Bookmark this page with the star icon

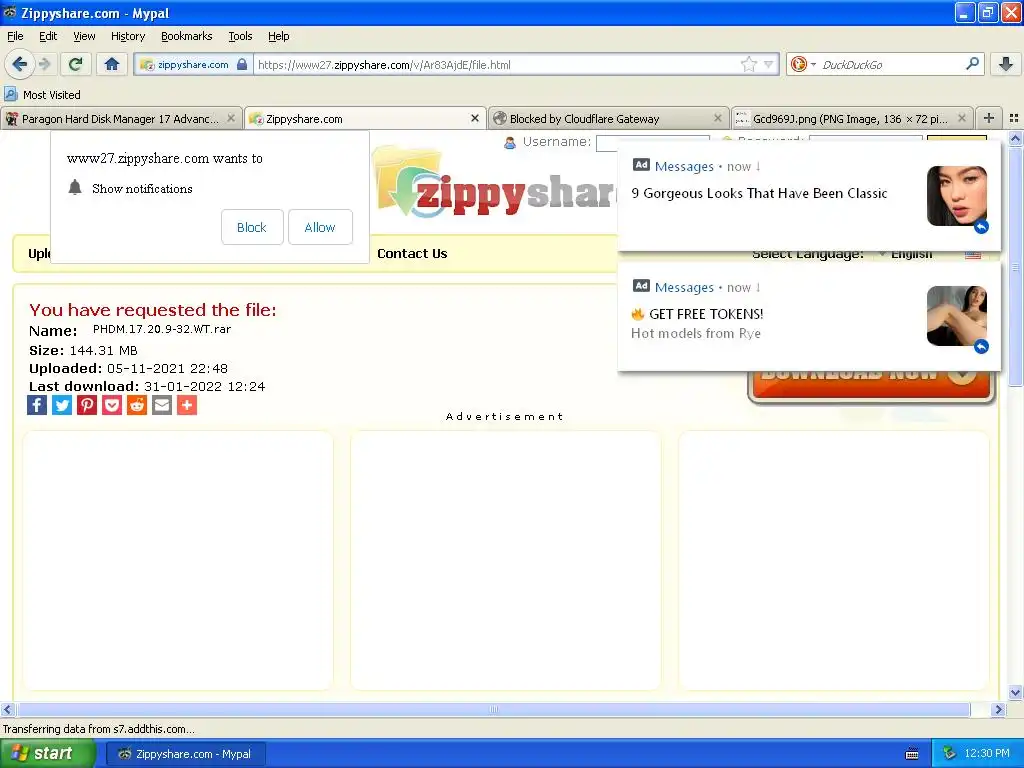[x=748, y=64]
